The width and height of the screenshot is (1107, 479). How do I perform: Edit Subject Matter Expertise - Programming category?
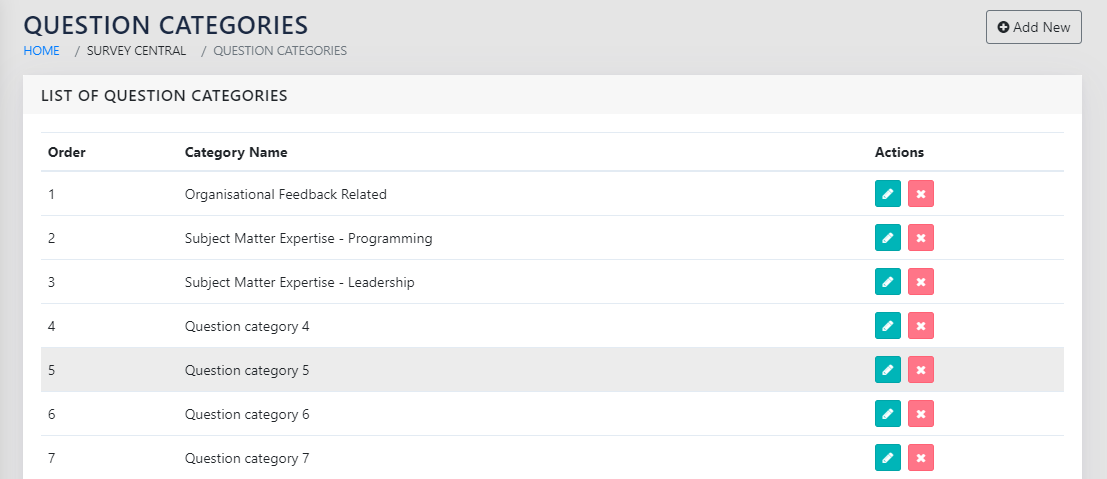[887, 238]
